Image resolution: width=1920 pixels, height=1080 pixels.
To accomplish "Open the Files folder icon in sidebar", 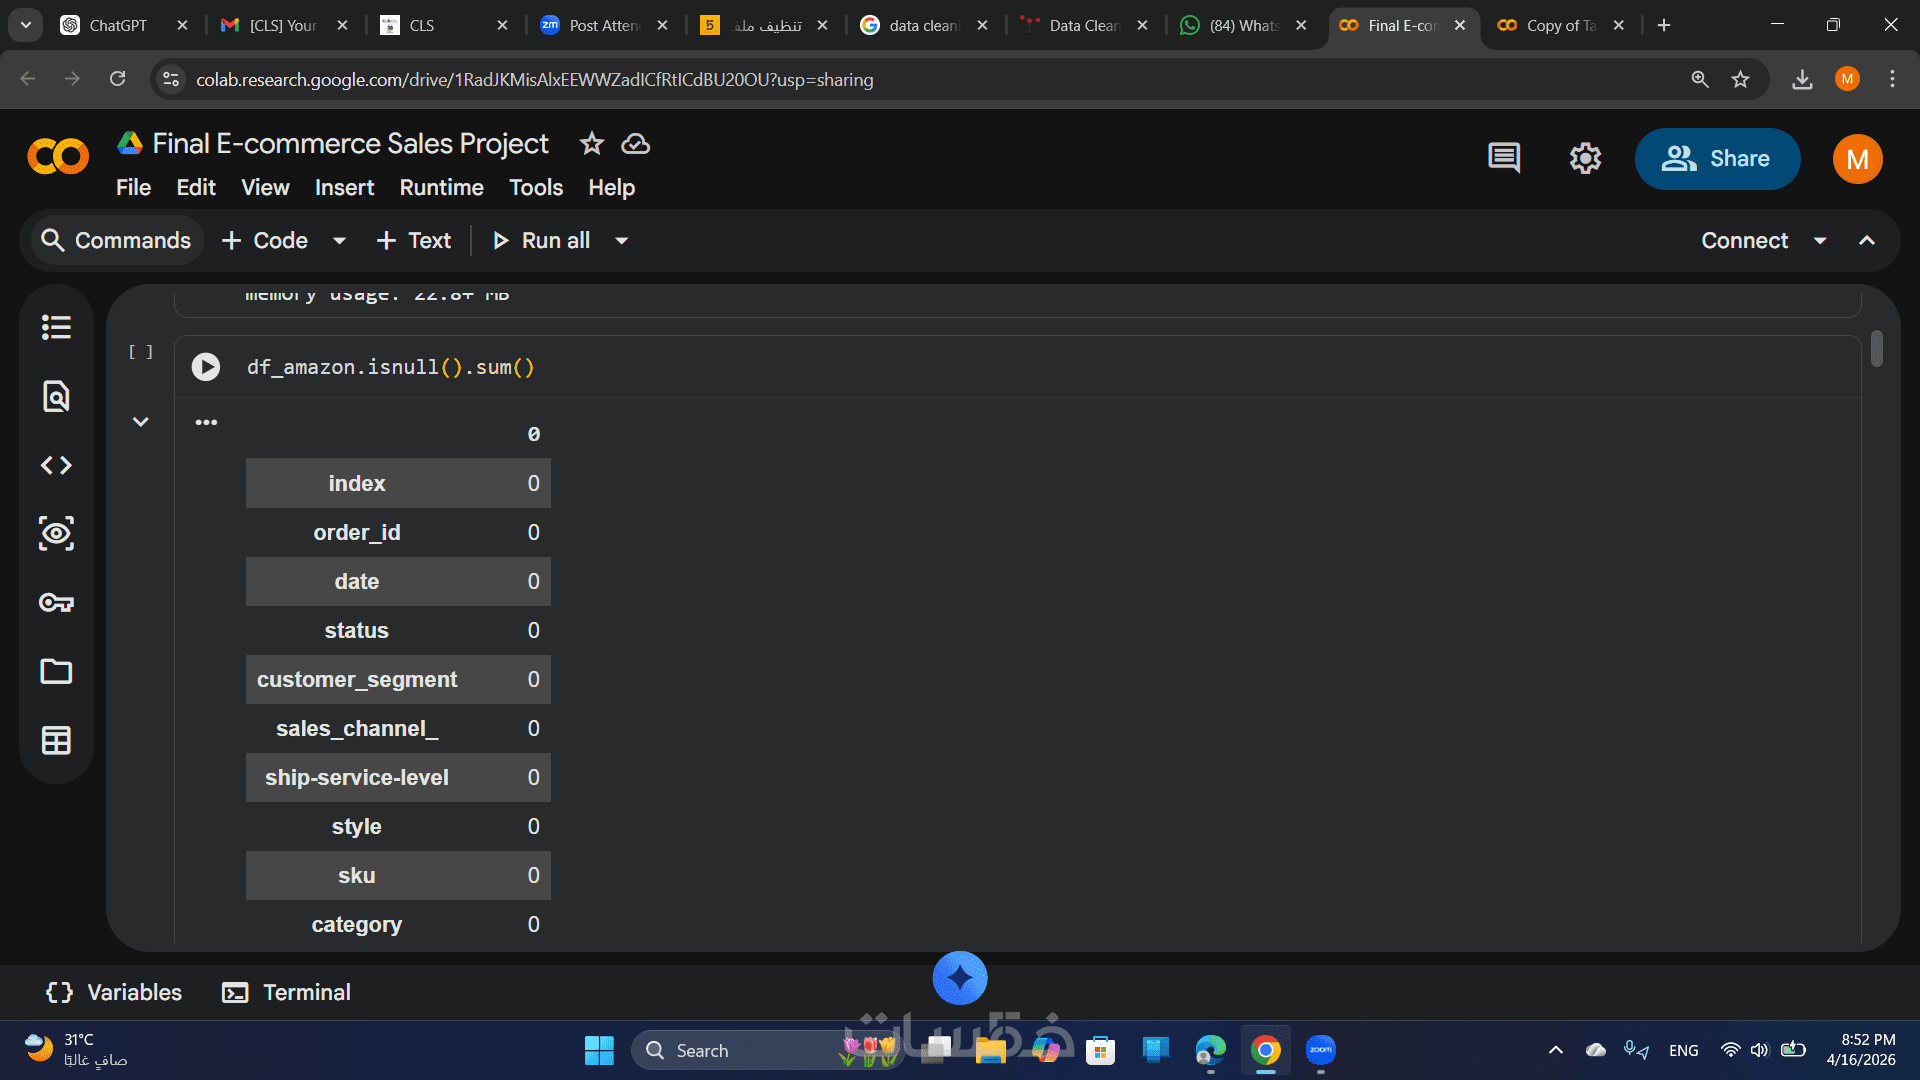I will tap(56, 671).
